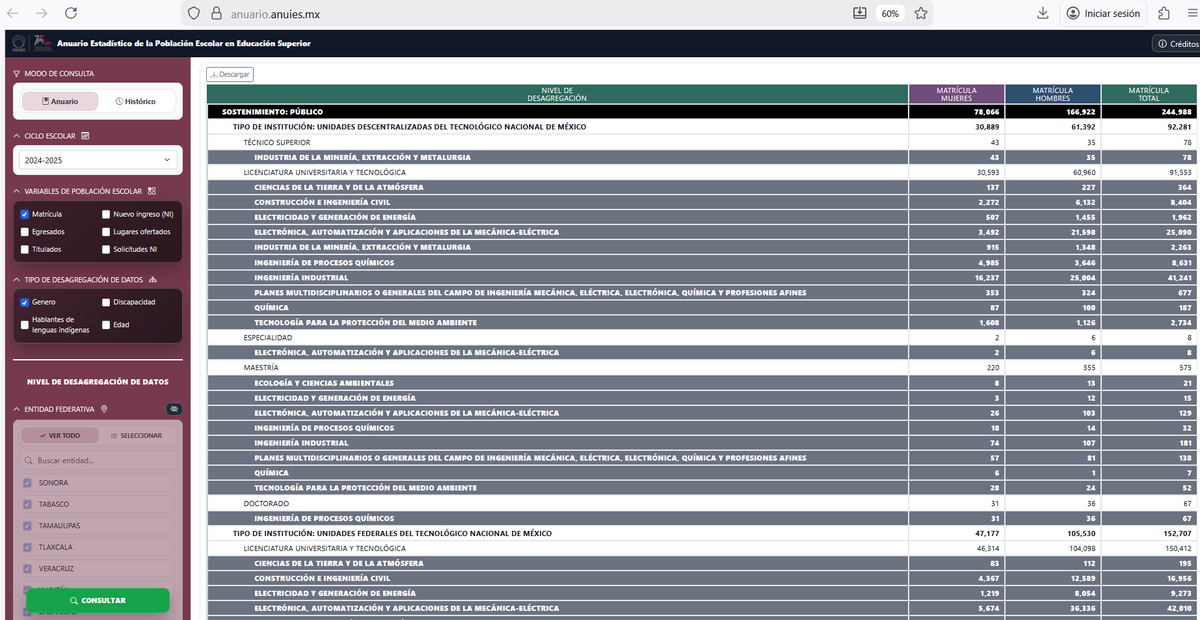Switch to SELECCIONAR entity option
The height and width of the screenshot is (620, 1200).
pos(136,435)
